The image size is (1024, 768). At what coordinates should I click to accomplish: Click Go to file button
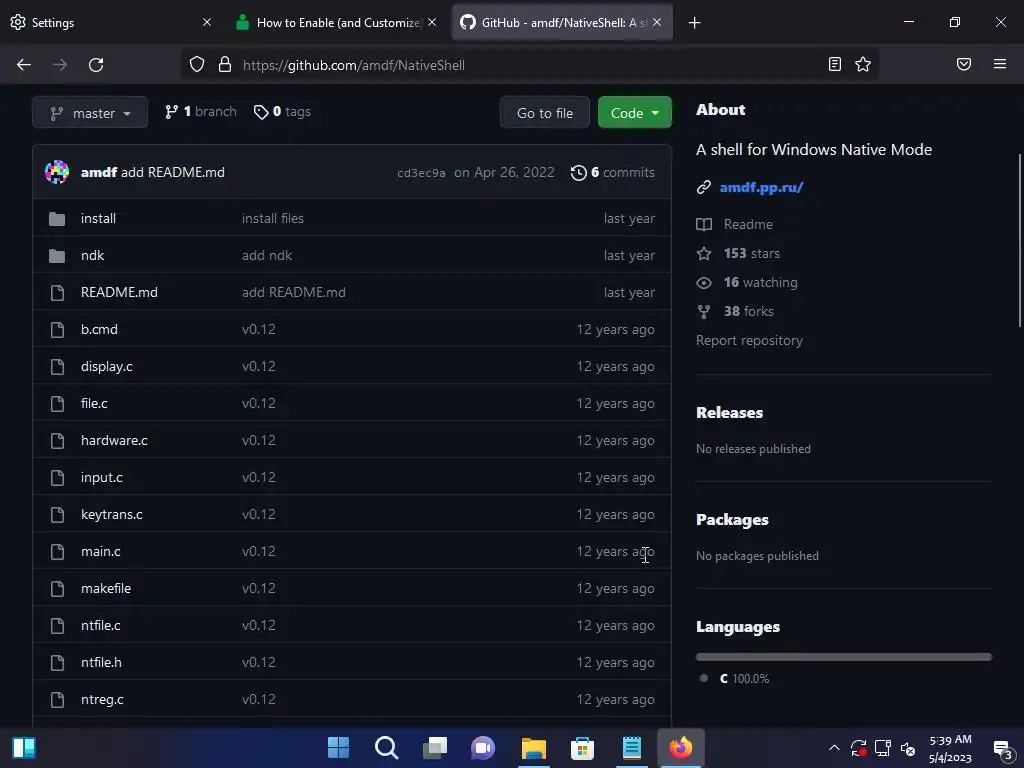tap(545, 113)
